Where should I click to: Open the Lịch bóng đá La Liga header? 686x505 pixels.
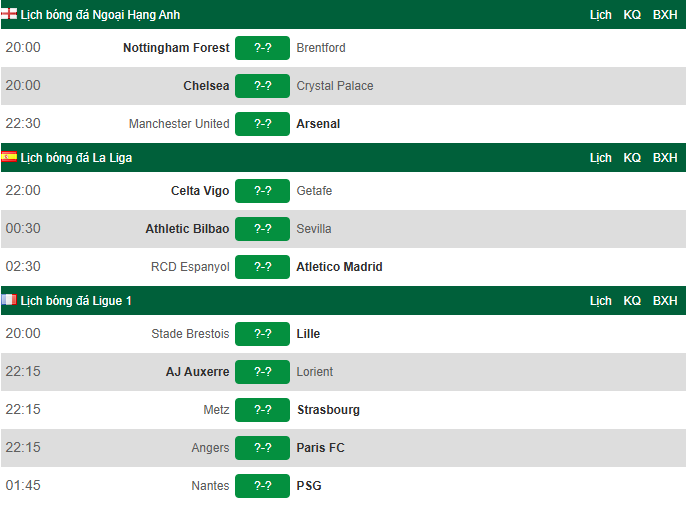pos(76,158)
